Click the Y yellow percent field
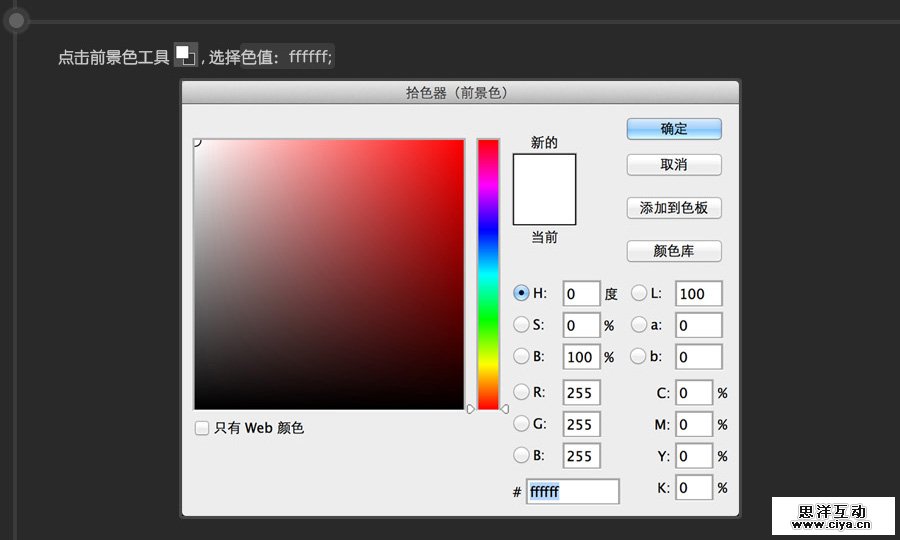The width and height of the screenshot is (900, 540). pos(694,456)
